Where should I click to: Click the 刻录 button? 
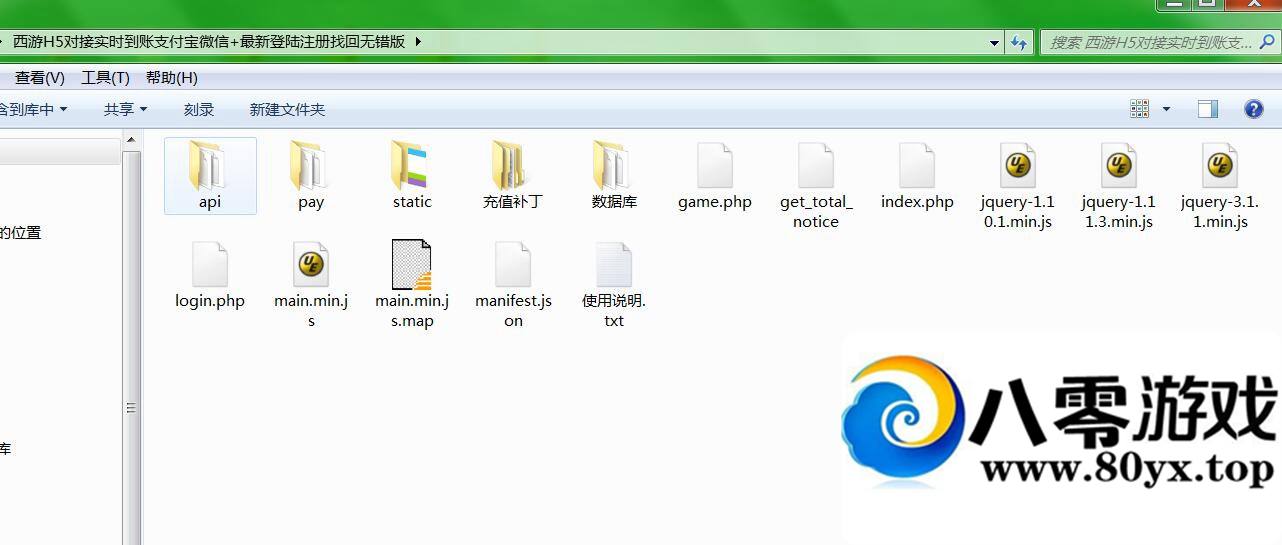pos(199,109)
